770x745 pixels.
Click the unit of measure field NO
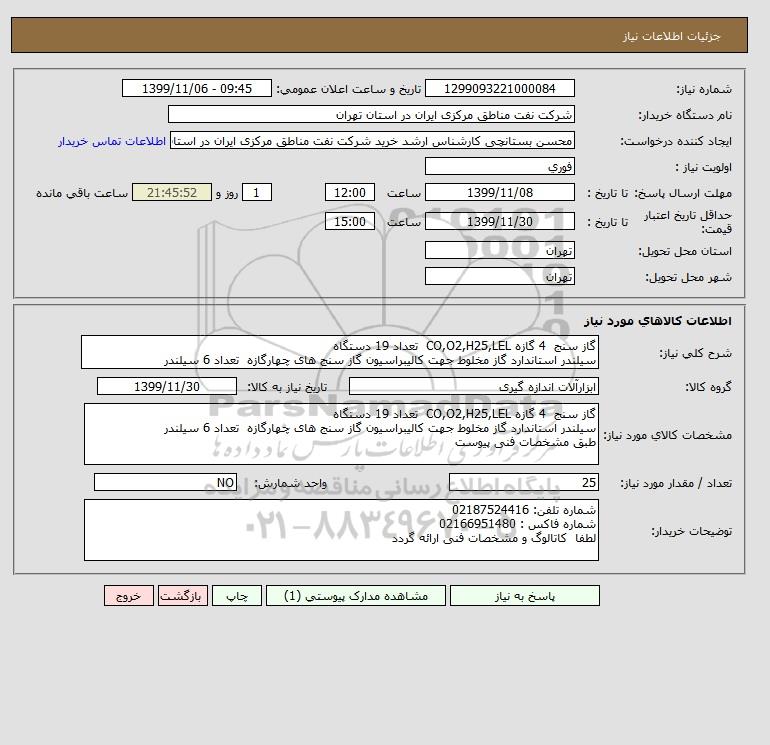(165, 482)
